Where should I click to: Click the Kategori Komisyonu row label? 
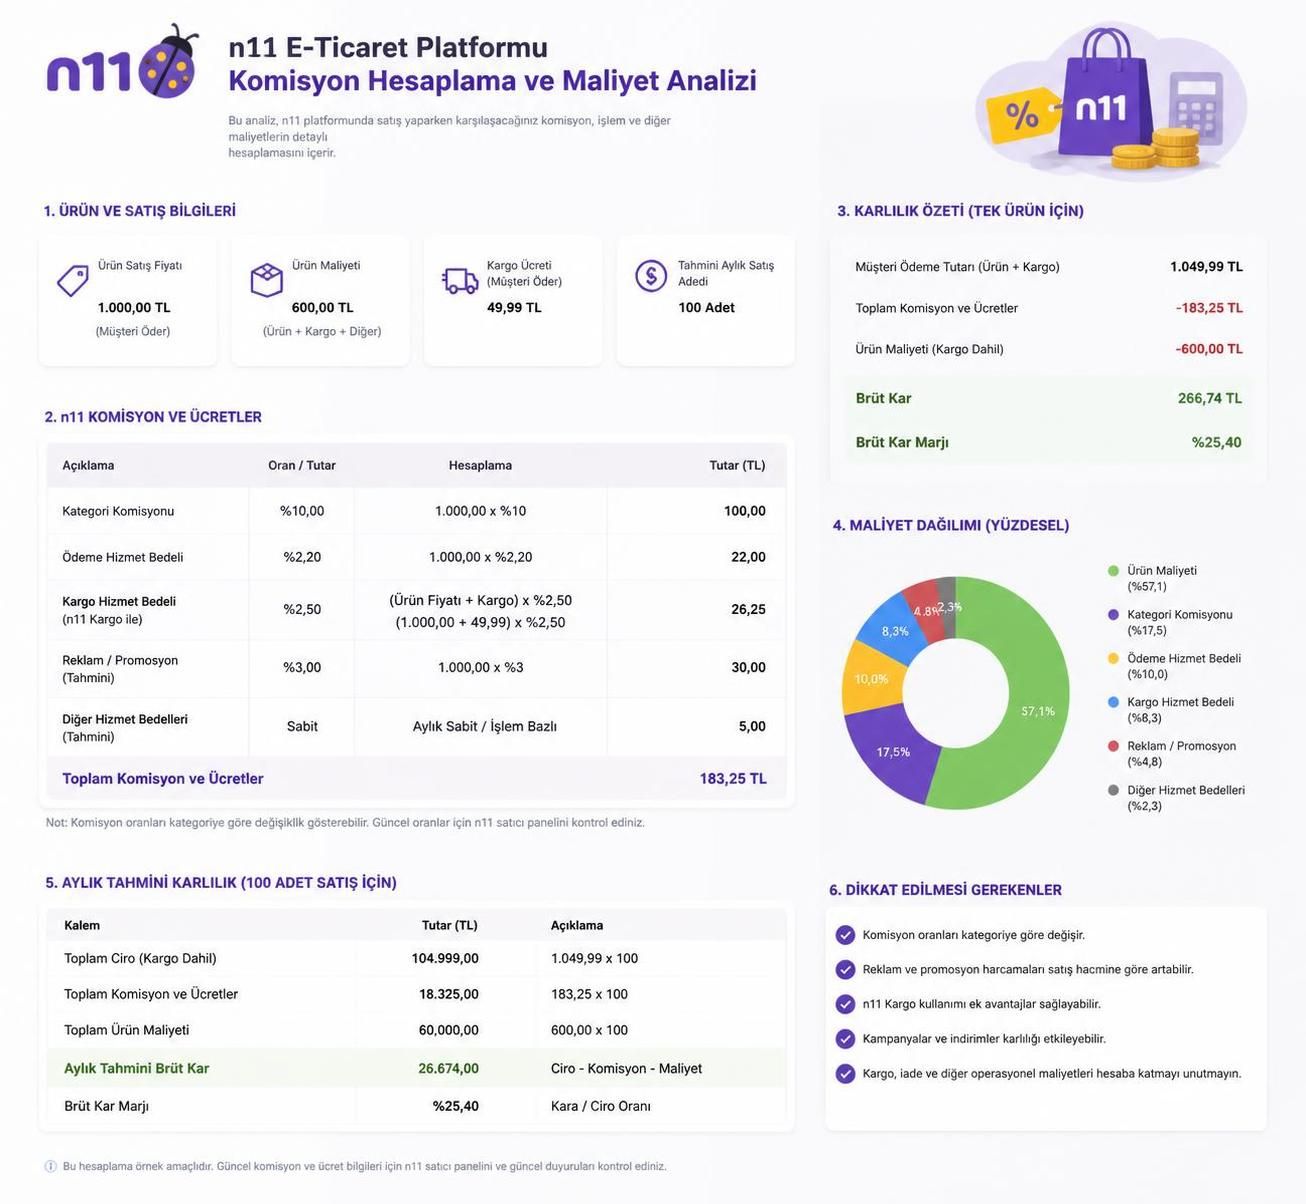(118, 511)
